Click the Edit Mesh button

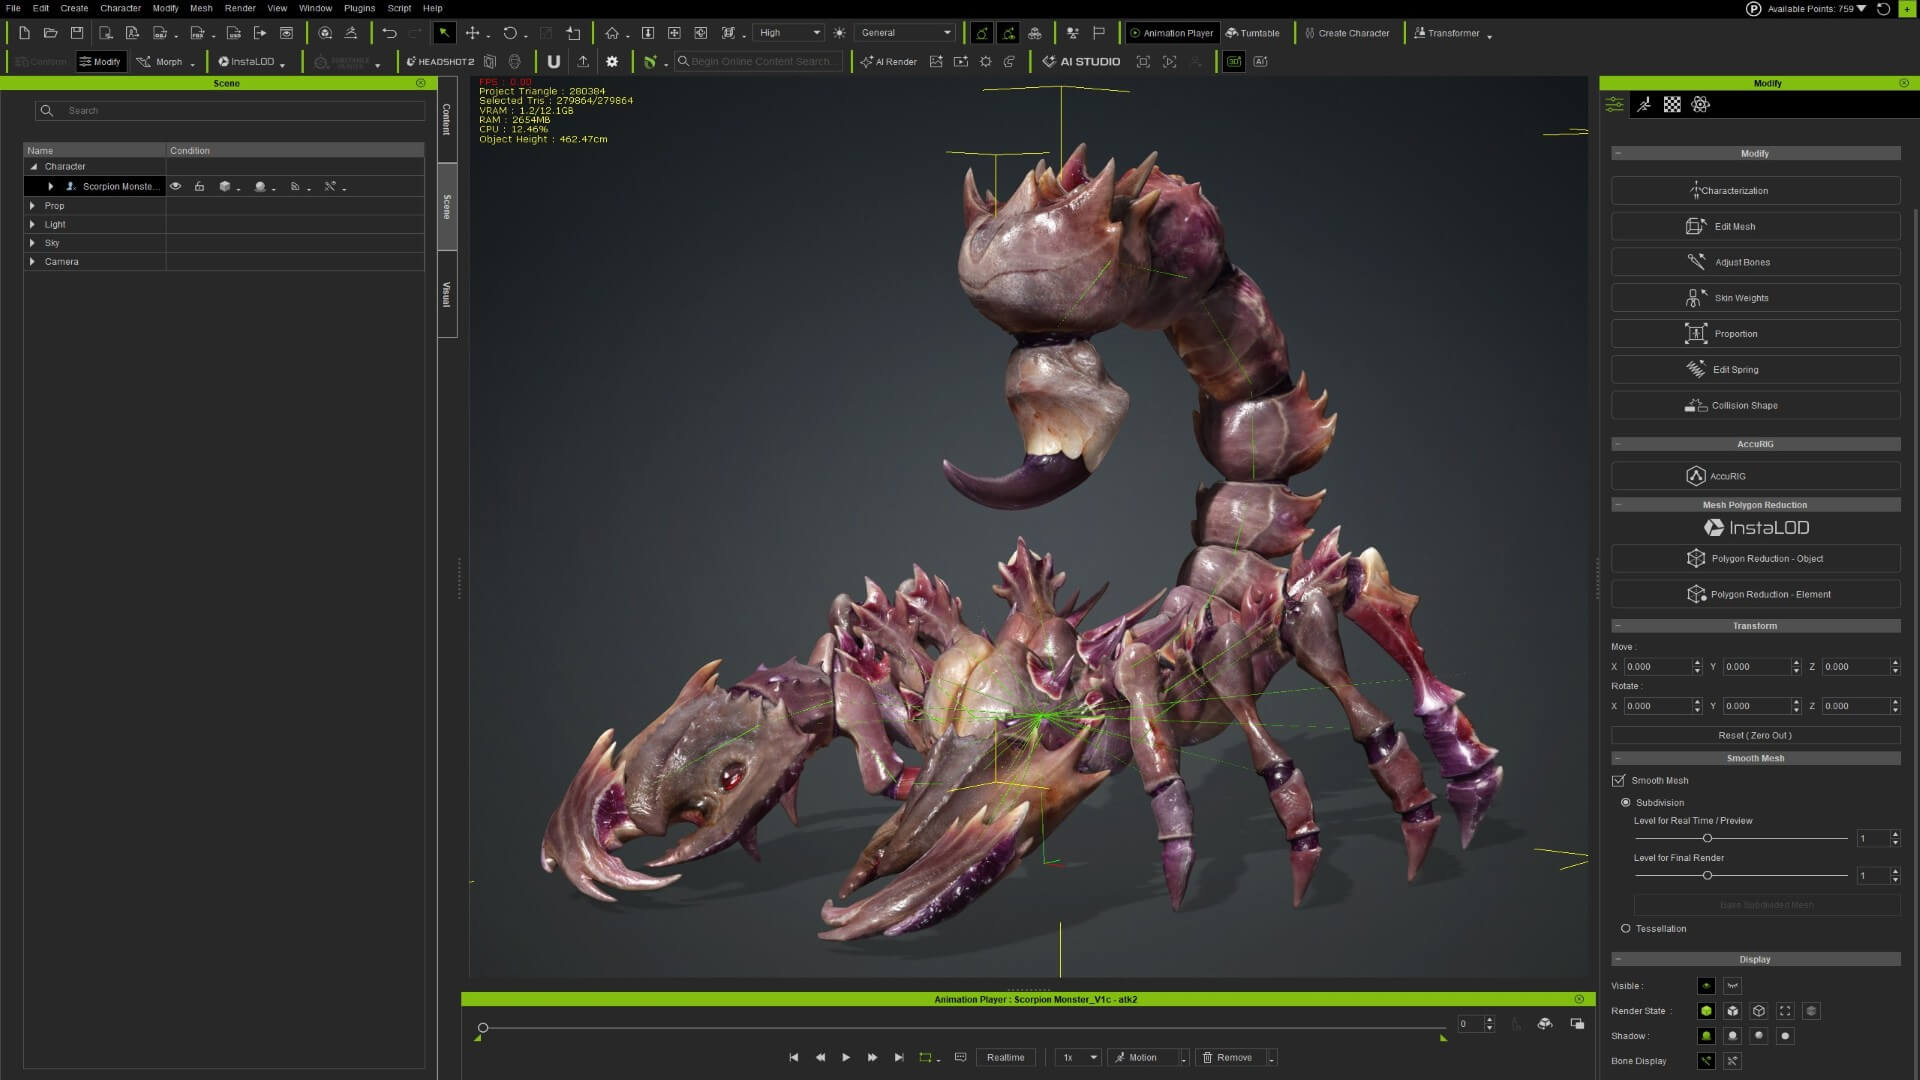pos(1755,227)
